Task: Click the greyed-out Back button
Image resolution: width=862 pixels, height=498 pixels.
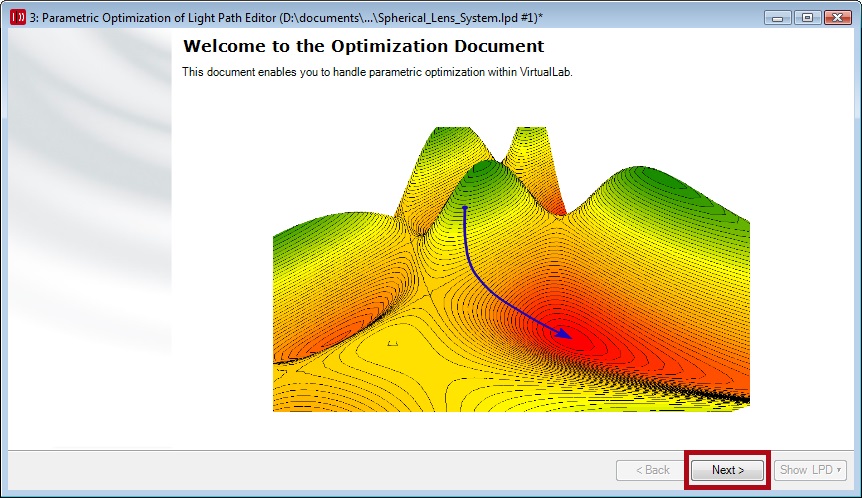Action: tap(652, 470)
